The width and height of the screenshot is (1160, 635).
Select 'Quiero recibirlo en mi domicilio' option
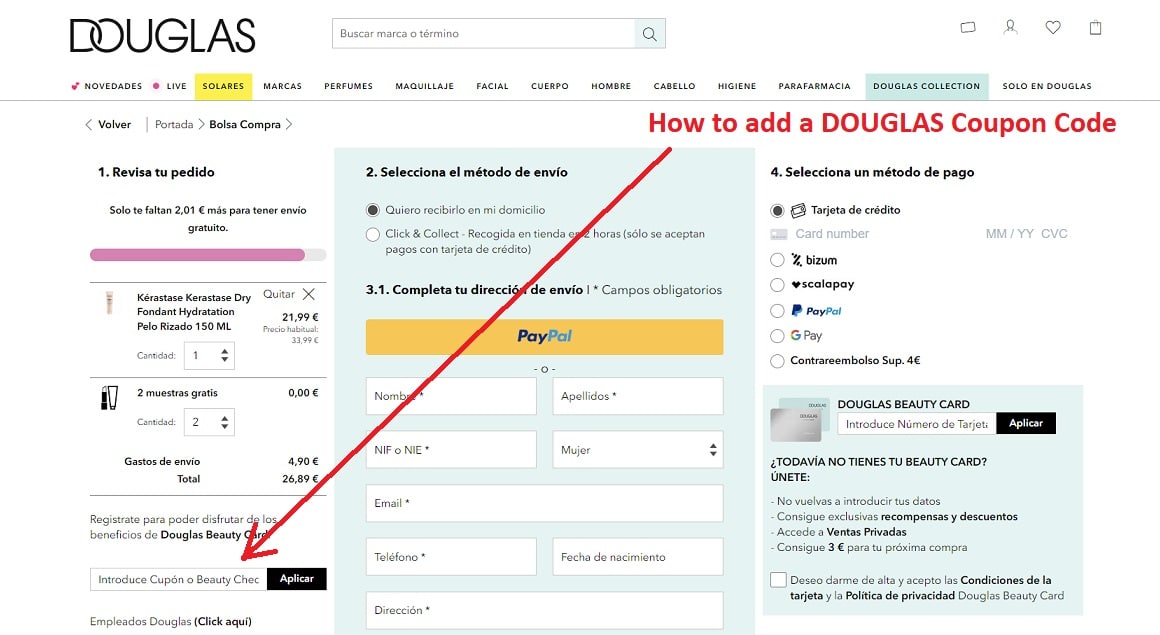tap(373, 210)
